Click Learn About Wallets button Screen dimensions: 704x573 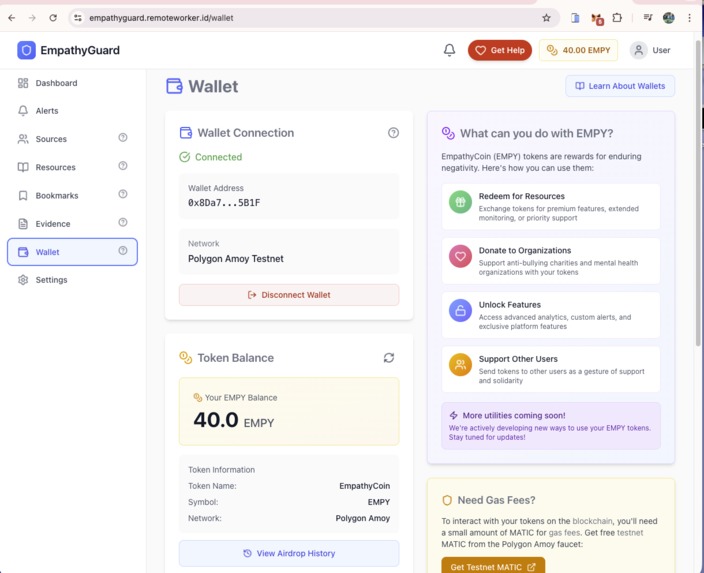(x=620, y=86)
